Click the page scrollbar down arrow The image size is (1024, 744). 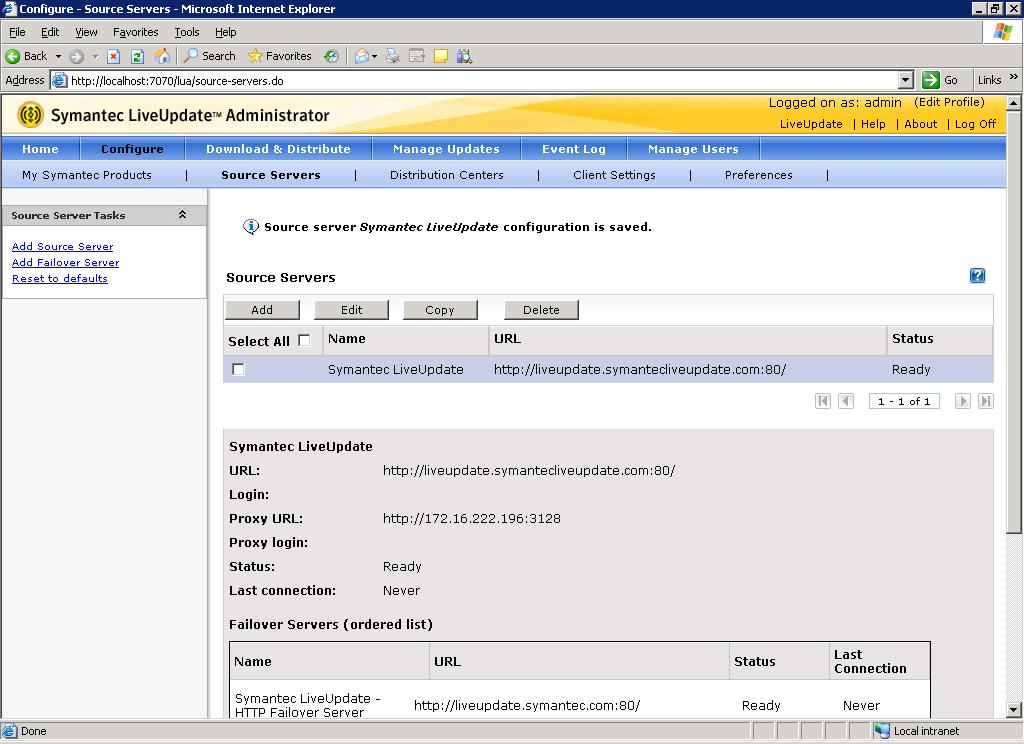pyautogui.click(x=1013, y=710)
